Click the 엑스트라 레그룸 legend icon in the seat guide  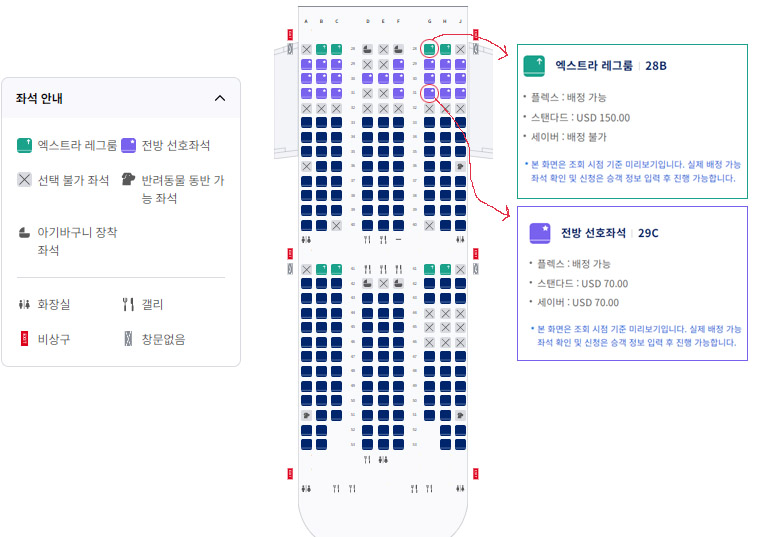pyautogui.click(x=24, y=145)
